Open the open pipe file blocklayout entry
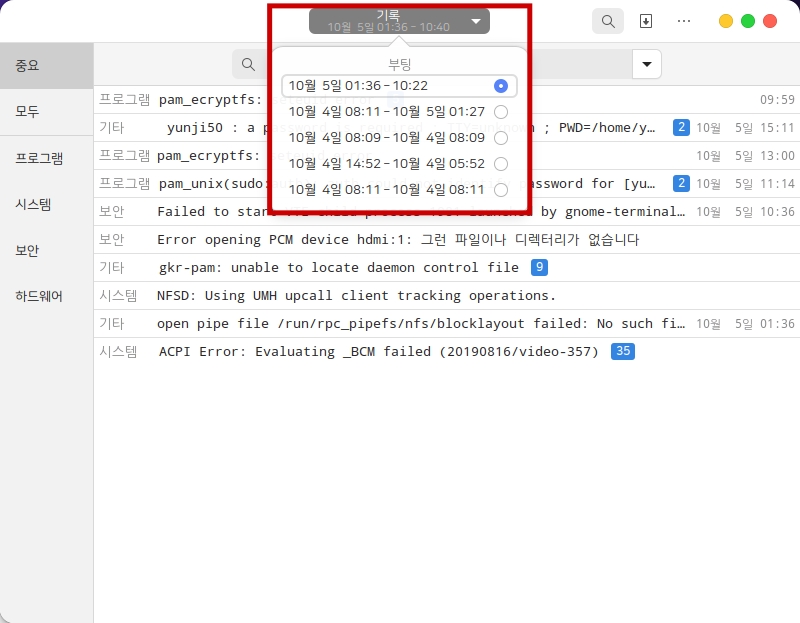The width and height of the screenshot is (800, 623). [x=420, y=323]
